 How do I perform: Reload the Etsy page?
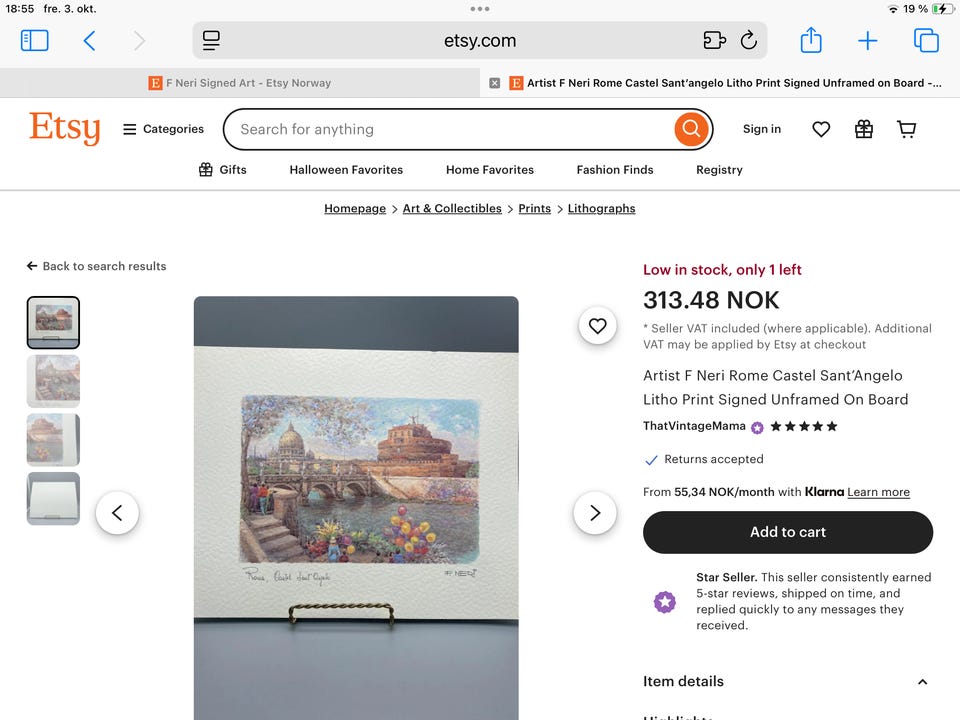748,40
